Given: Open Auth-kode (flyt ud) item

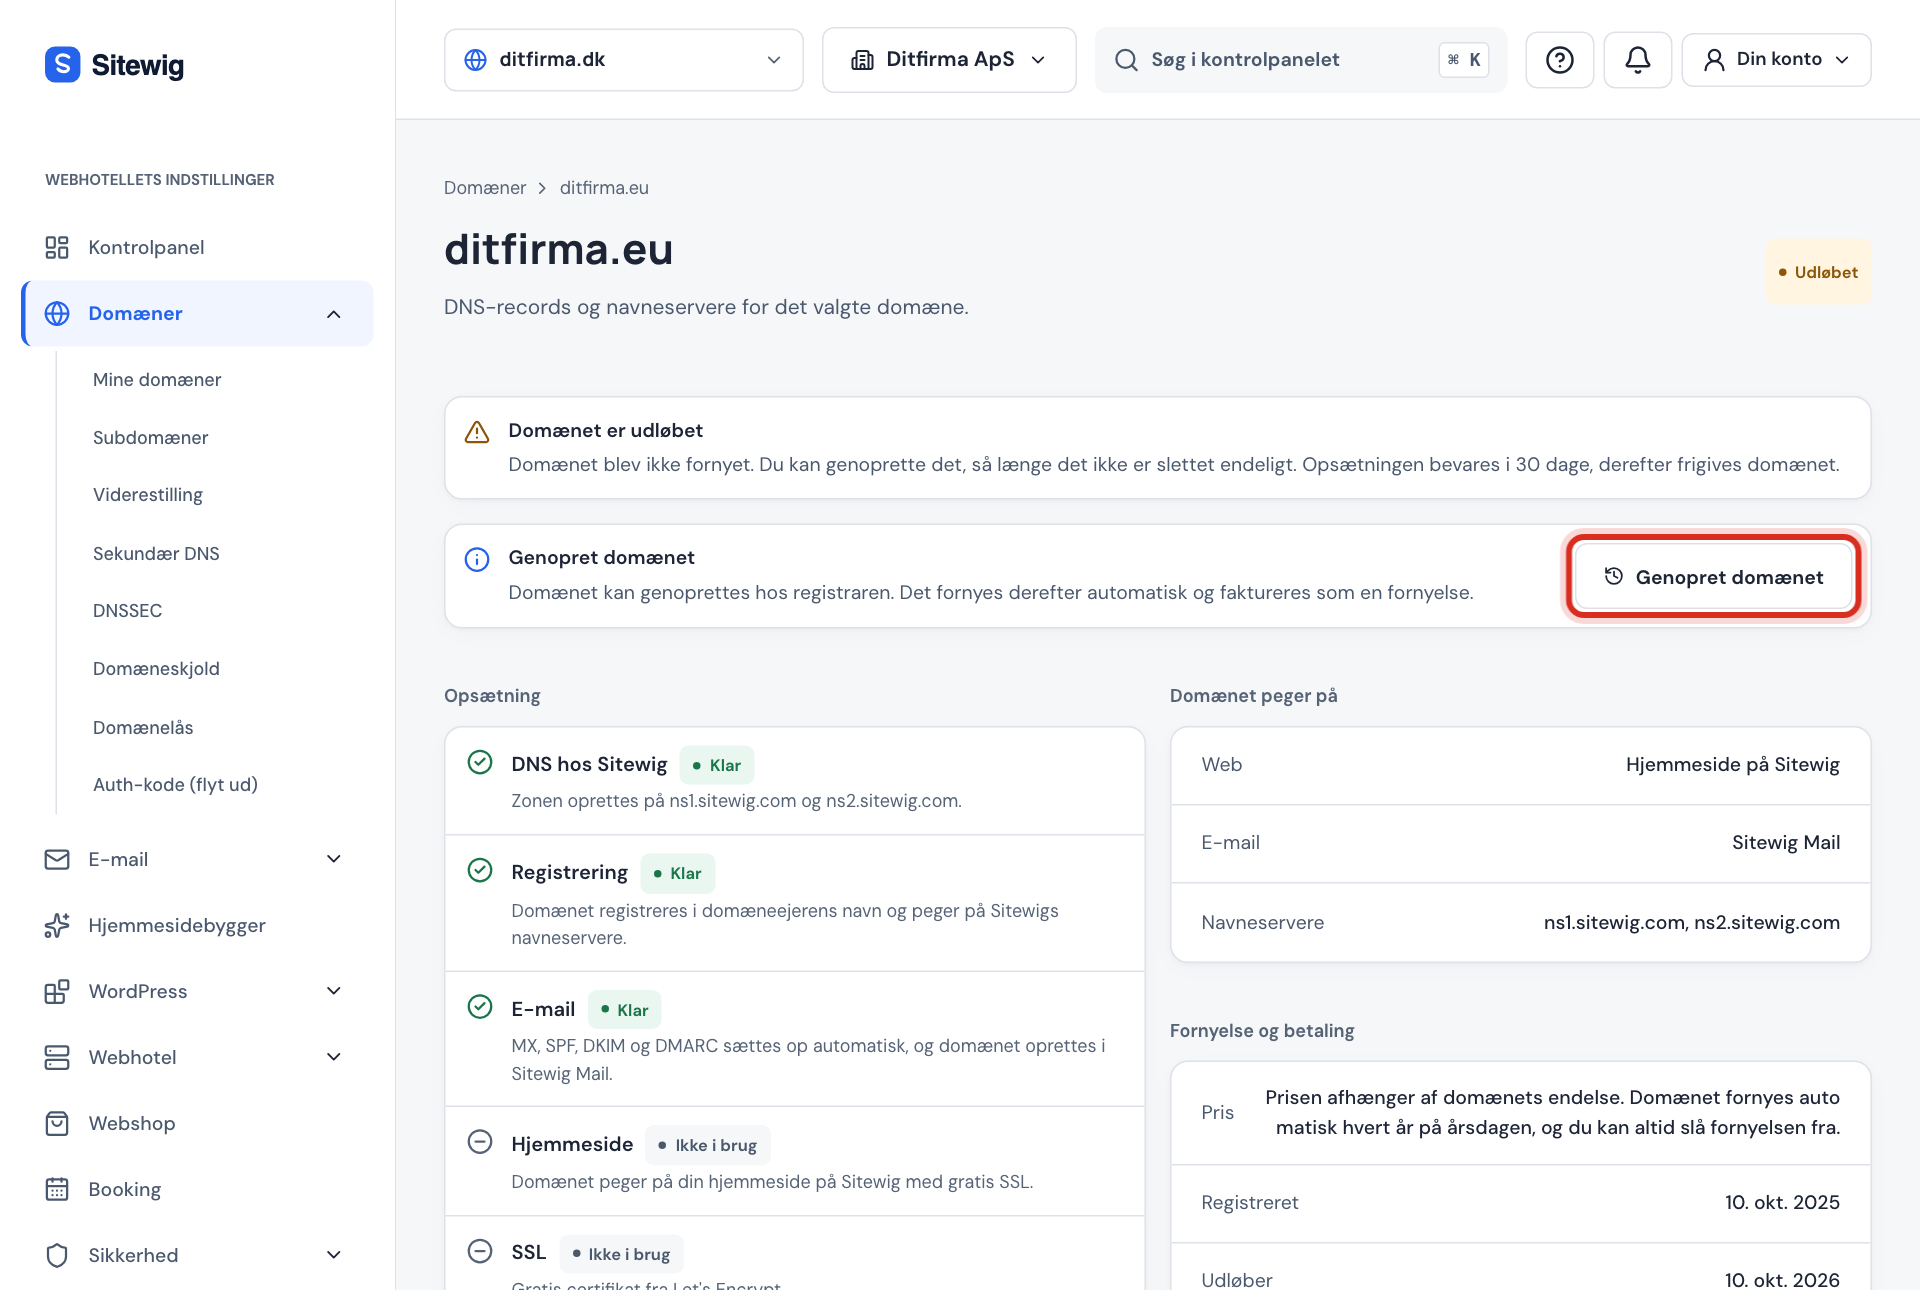Looking at the screenshot, I should [175, 785].
